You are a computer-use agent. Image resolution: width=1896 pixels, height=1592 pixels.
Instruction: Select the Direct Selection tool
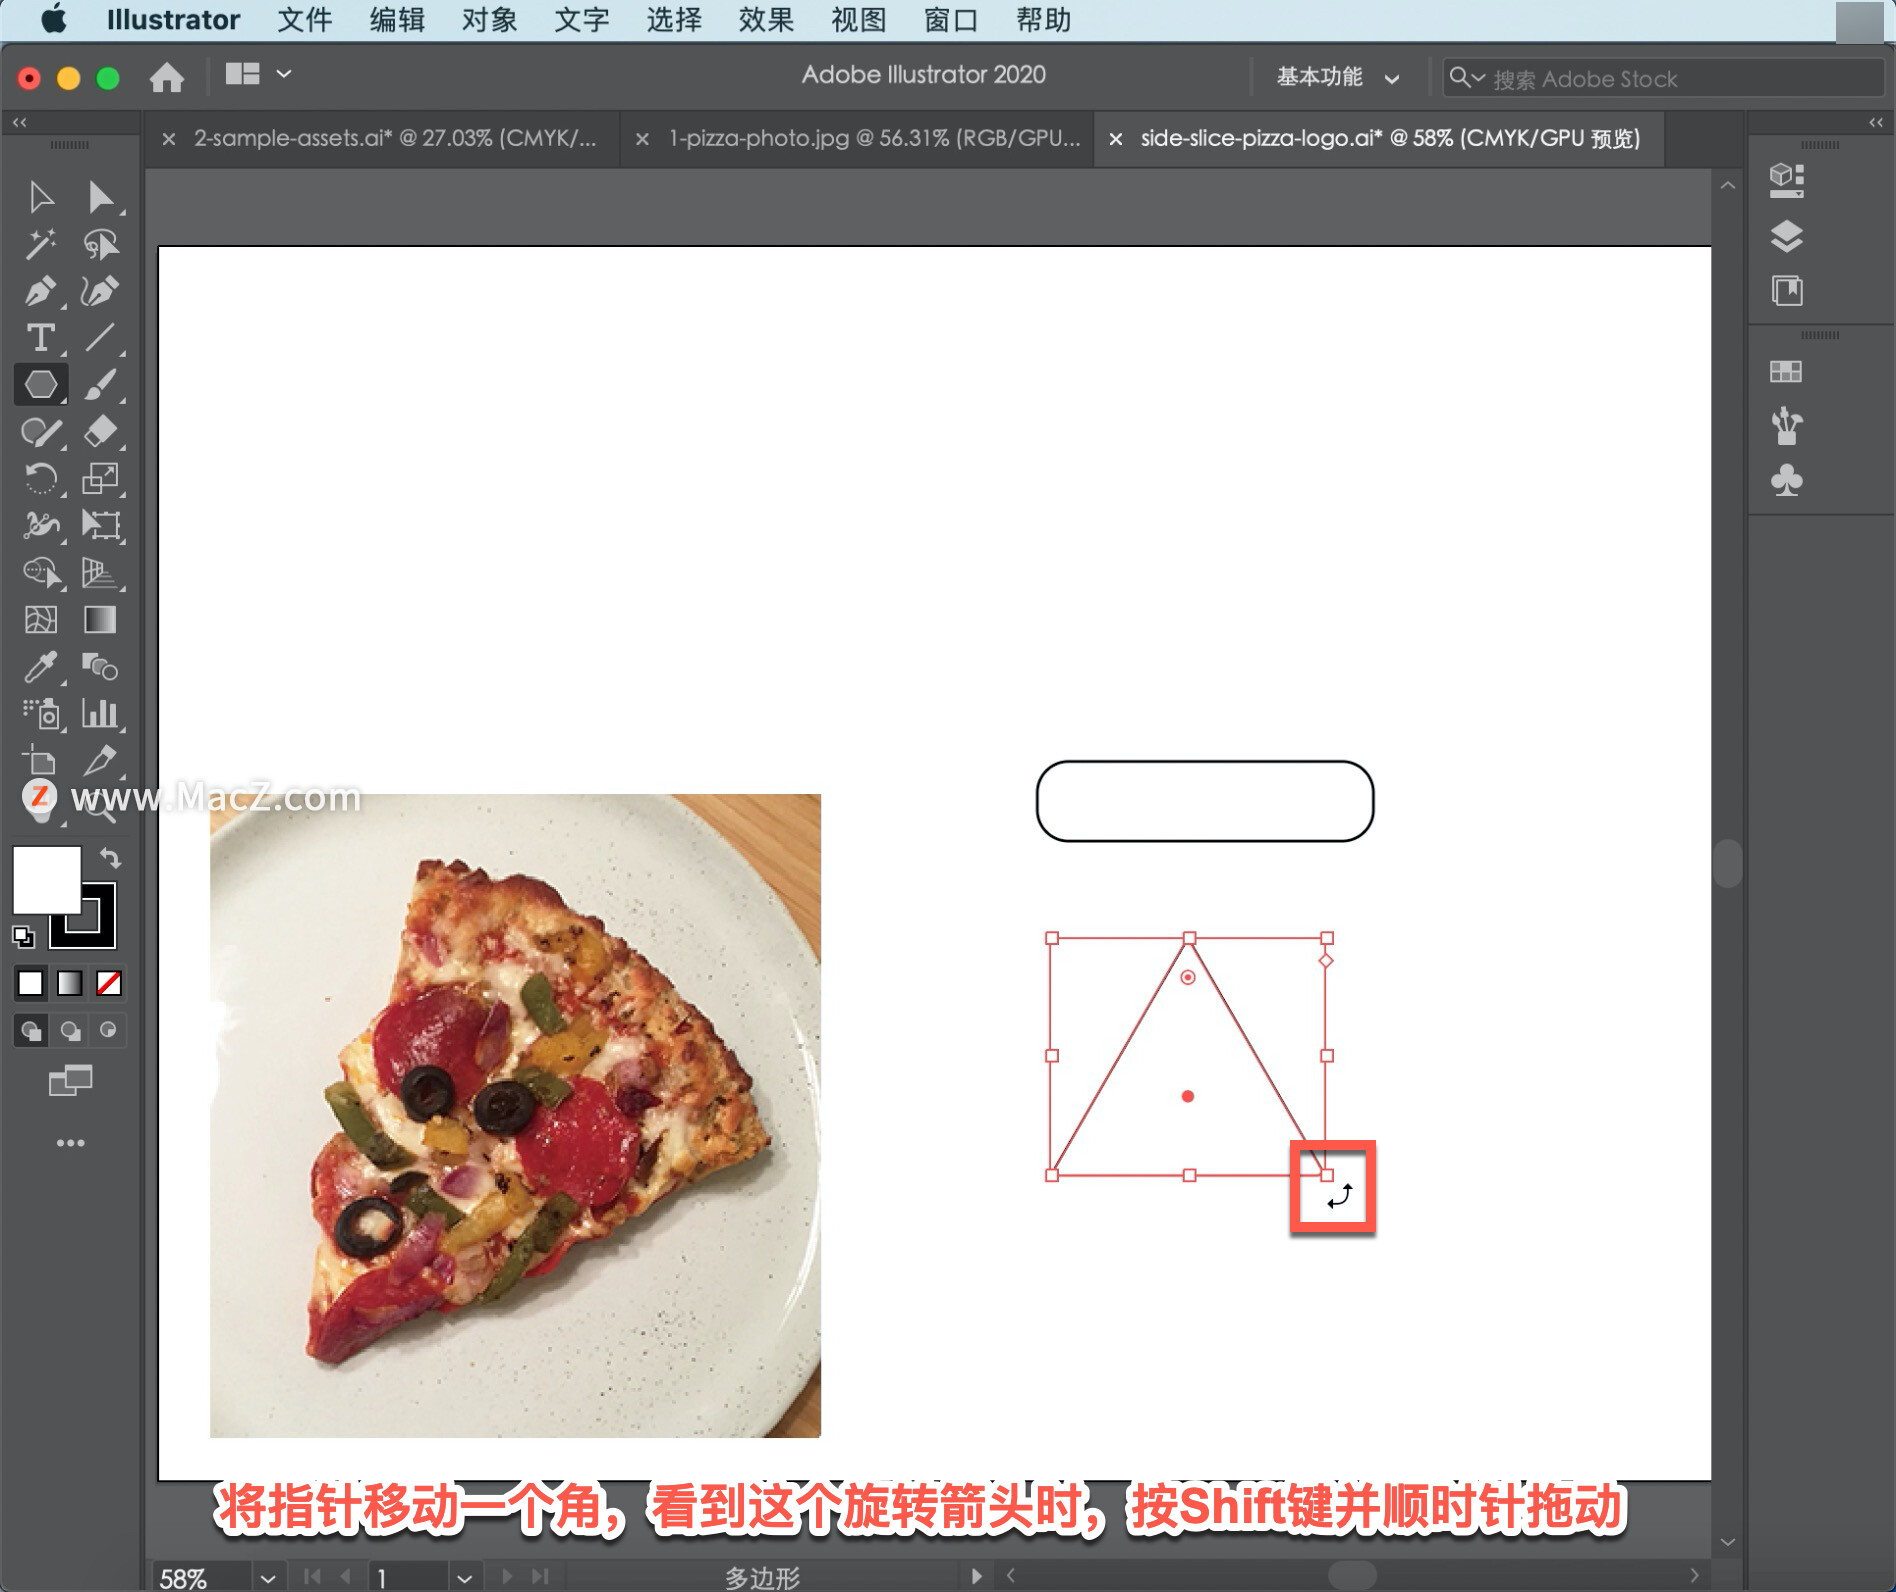(x=100, y=197)
